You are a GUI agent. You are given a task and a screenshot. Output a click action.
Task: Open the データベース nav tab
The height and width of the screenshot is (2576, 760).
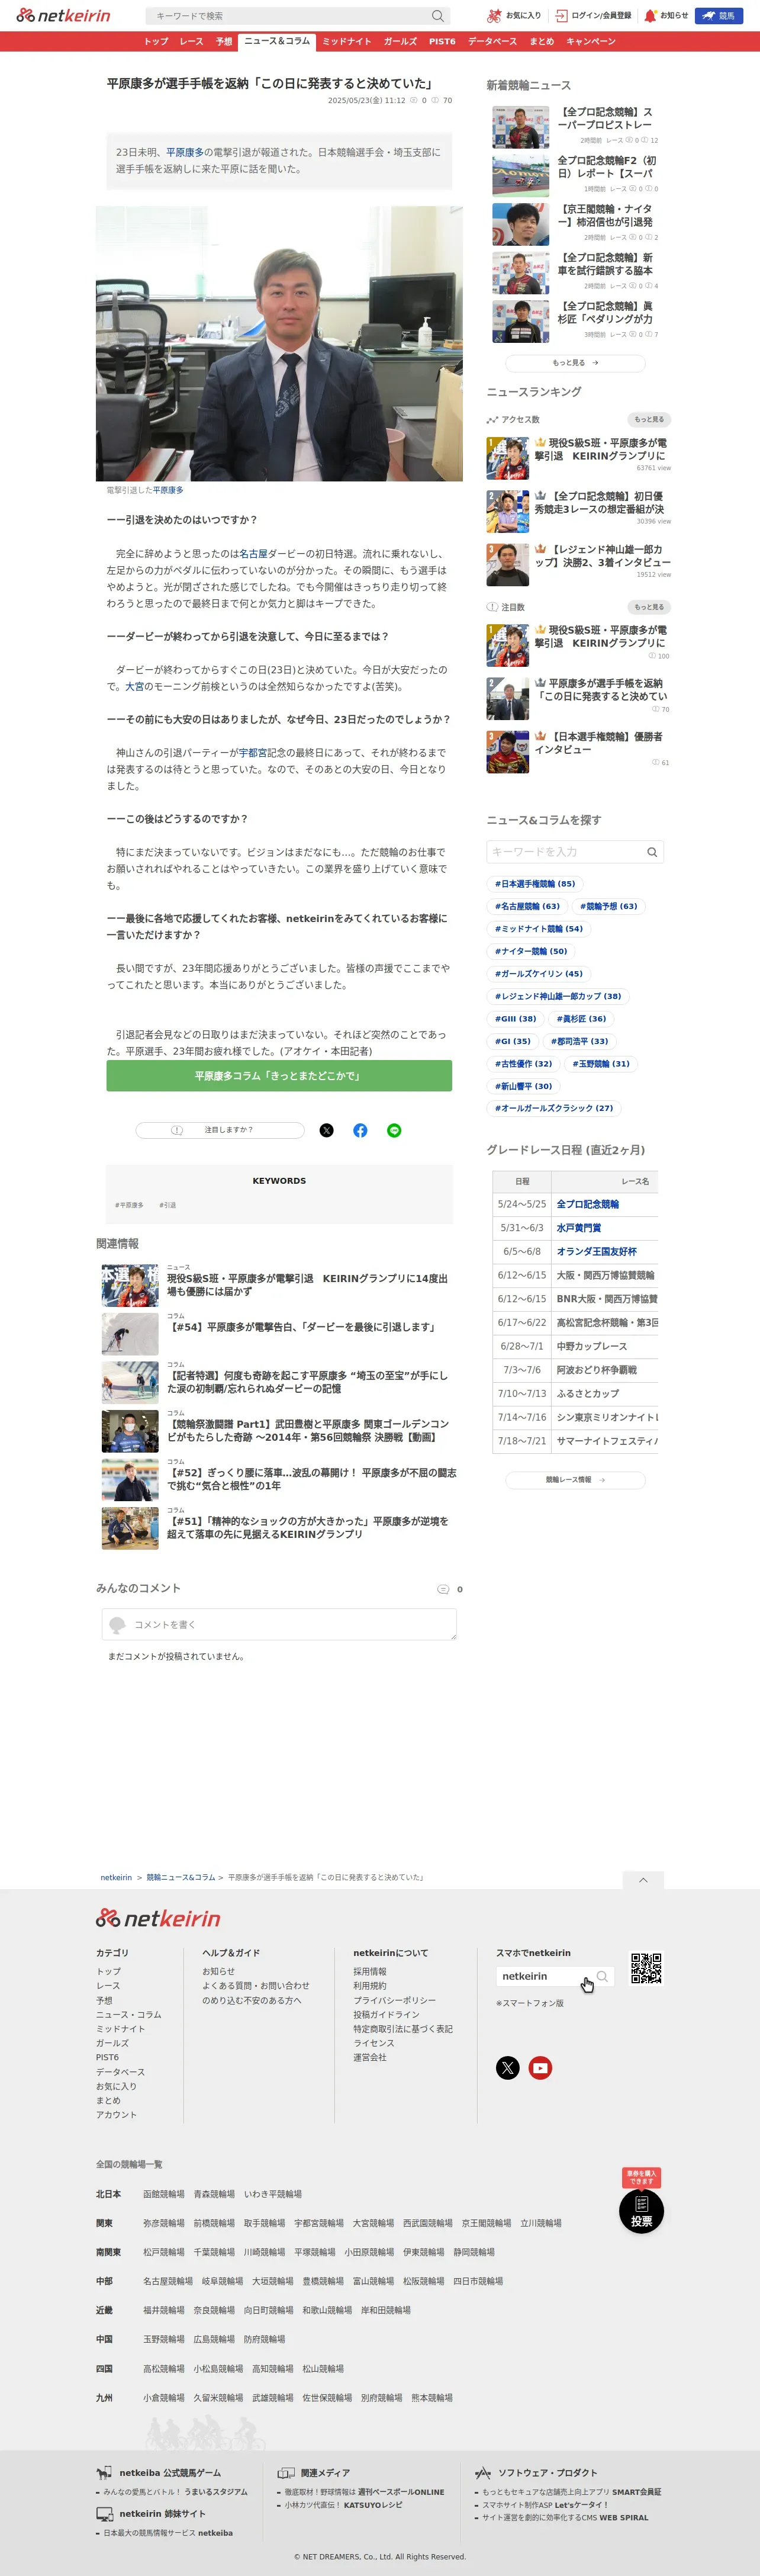point(492,41)
